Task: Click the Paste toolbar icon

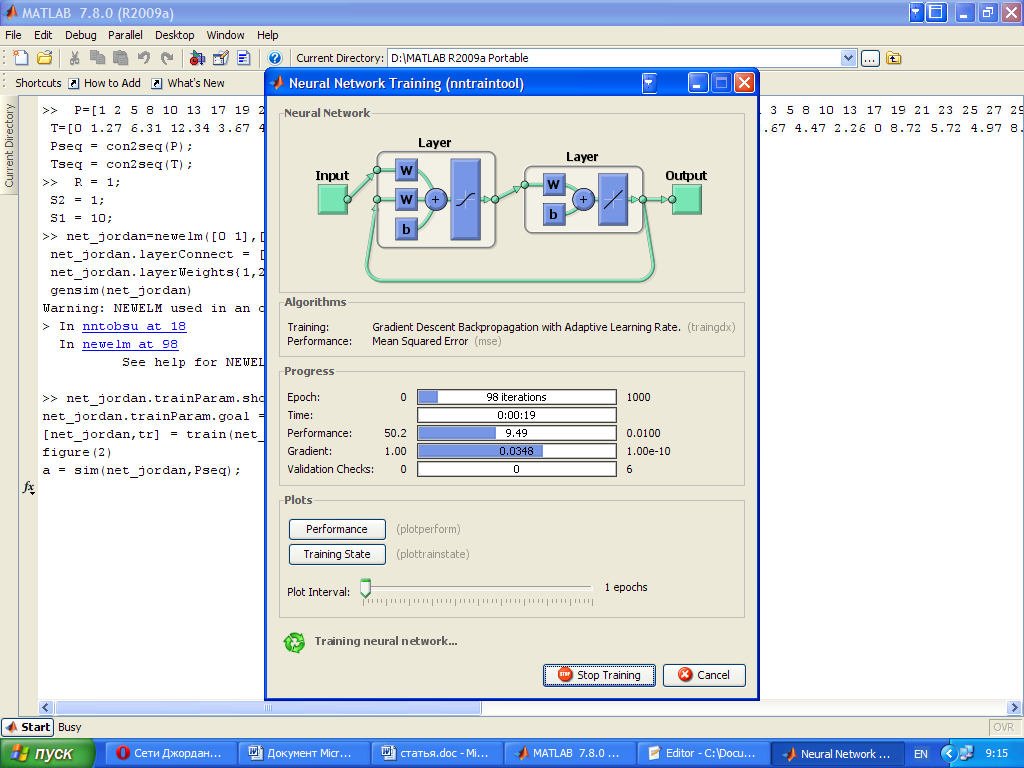Action: click(120, 57)
